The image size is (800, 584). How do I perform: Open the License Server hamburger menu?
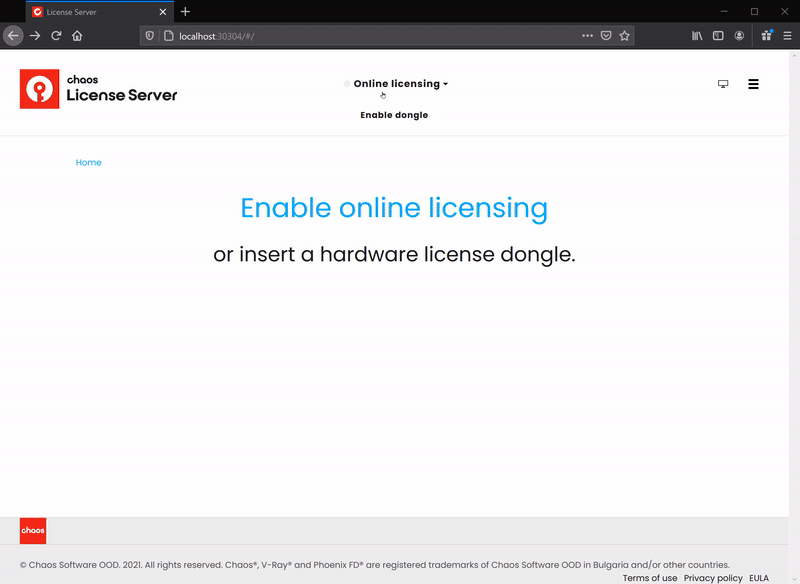pos(753,84)
